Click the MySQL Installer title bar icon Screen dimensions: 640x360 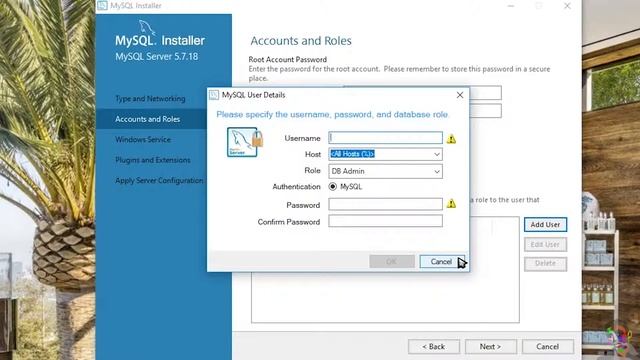pos(102,5)
